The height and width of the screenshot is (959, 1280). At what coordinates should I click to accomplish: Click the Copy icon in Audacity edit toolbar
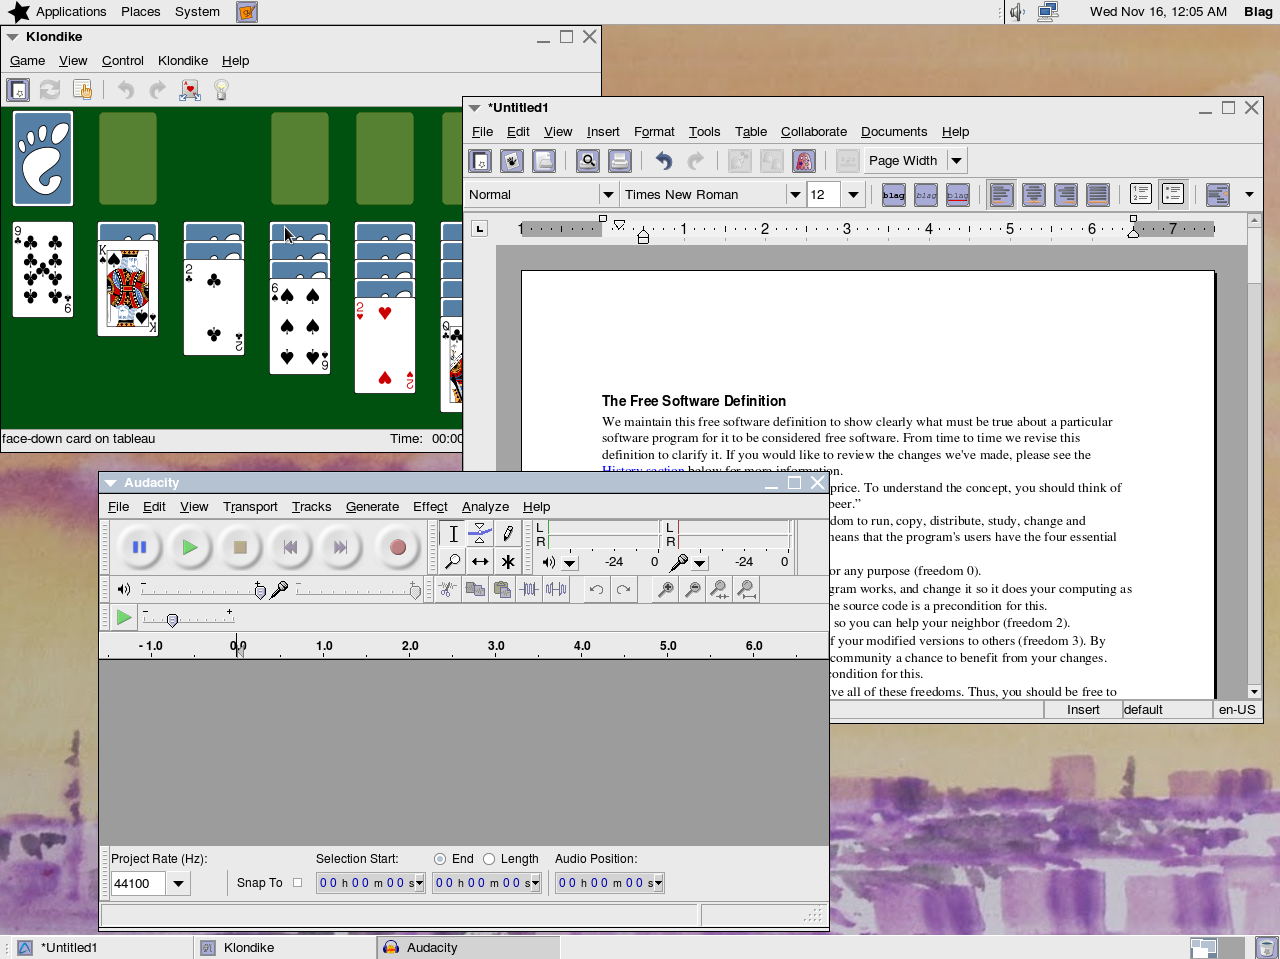pyautogui.click(x=475, y=590)
